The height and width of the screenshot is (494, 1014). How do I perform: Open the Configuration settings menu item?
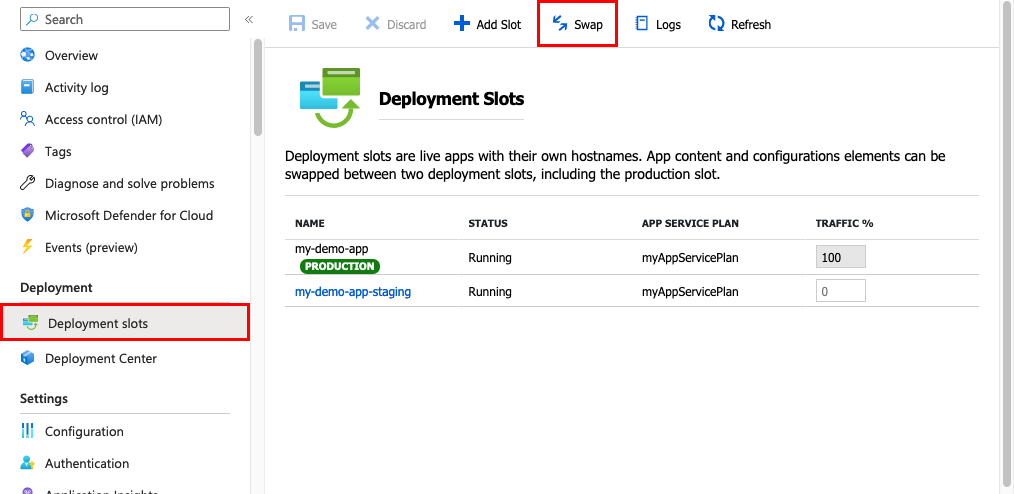pos(84,432)
